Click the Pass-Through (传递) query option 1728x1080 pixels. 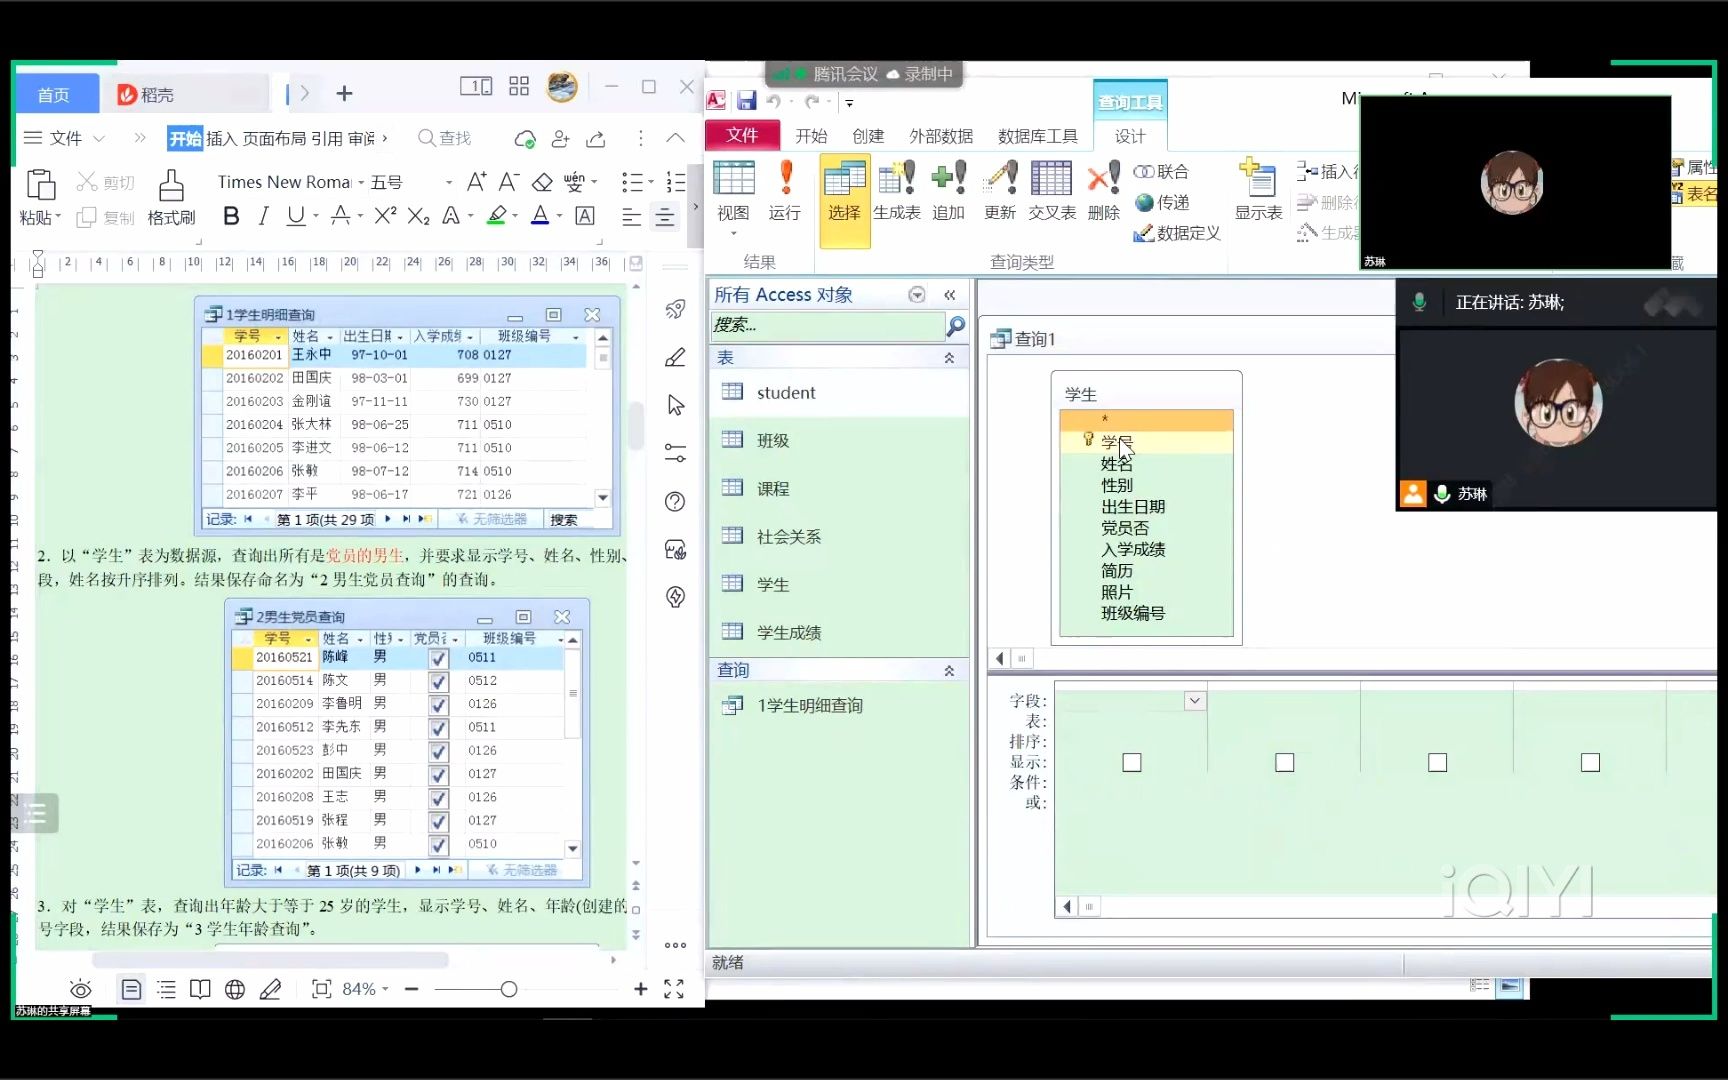click(1162, 203)
